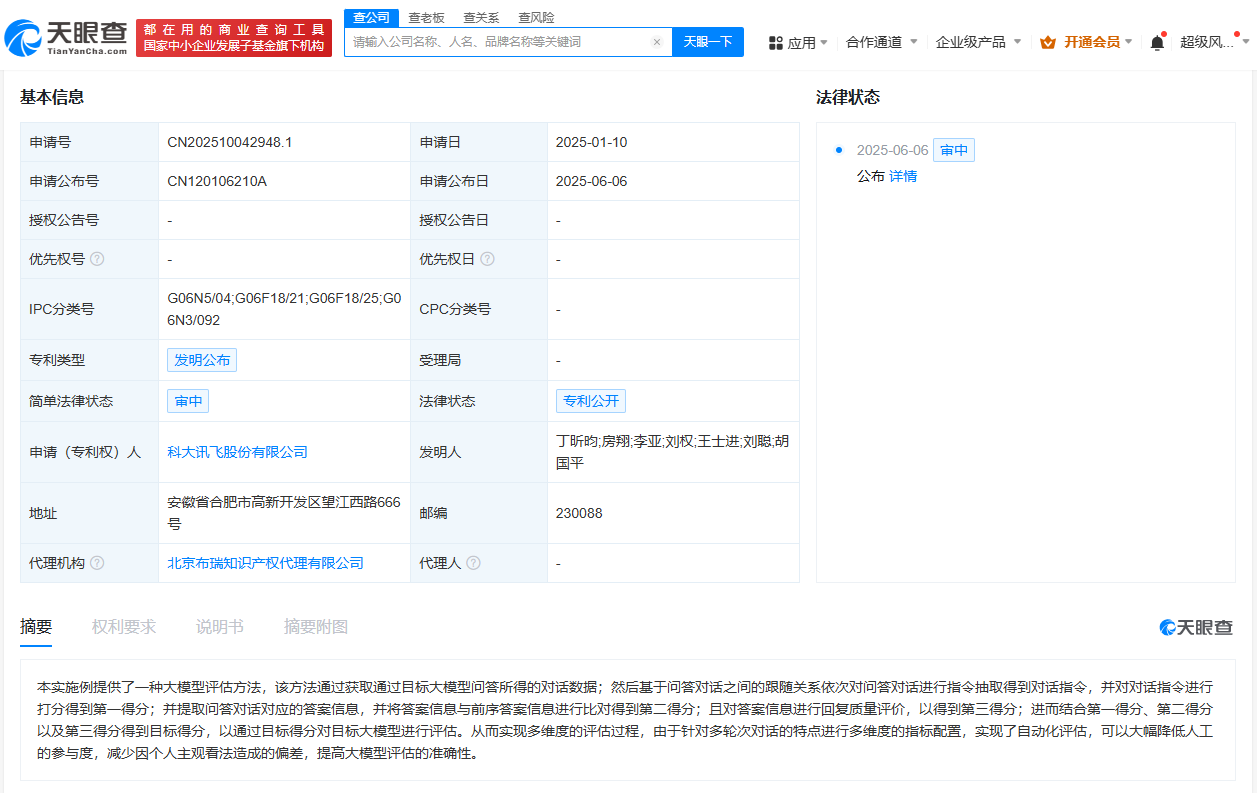This screenshot has height=793, width=1257.
Task: Click the 天眼查 watermark logo near the 摘要 tabs
Action: tap(1195, 626)
